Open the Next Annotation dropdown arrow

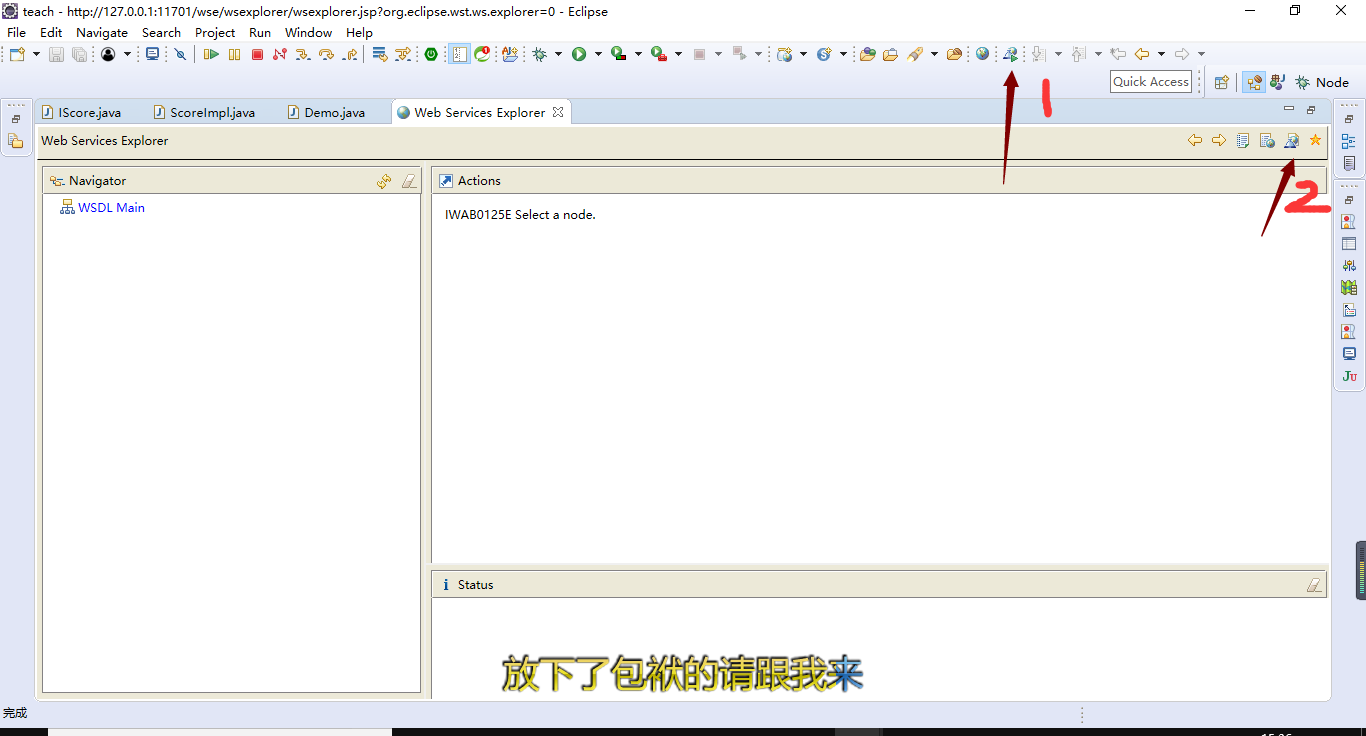click(1058, 54)
